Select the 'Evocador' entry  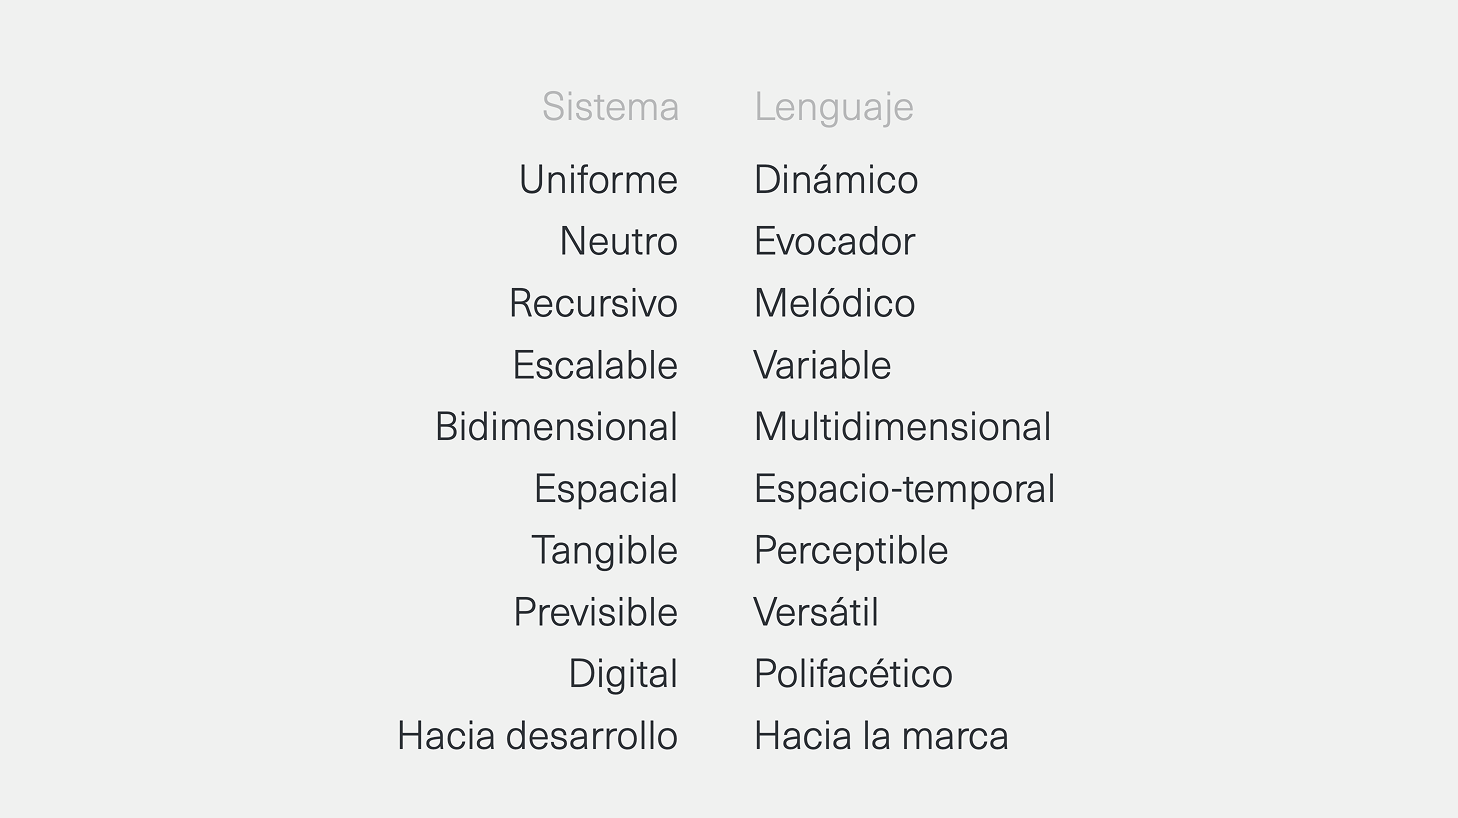click(834, 242)
